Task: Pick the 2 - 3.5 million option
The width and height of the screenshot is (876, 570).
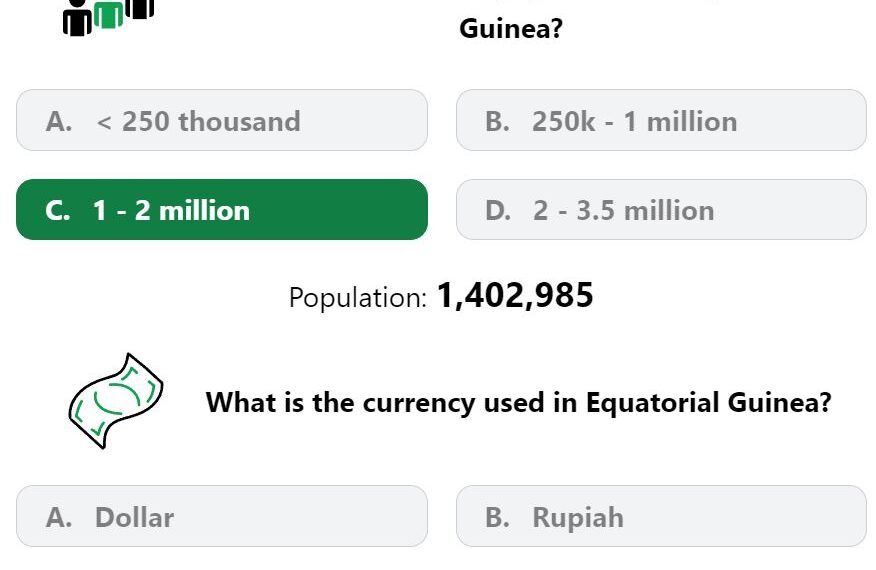Action: pos(661,210)
